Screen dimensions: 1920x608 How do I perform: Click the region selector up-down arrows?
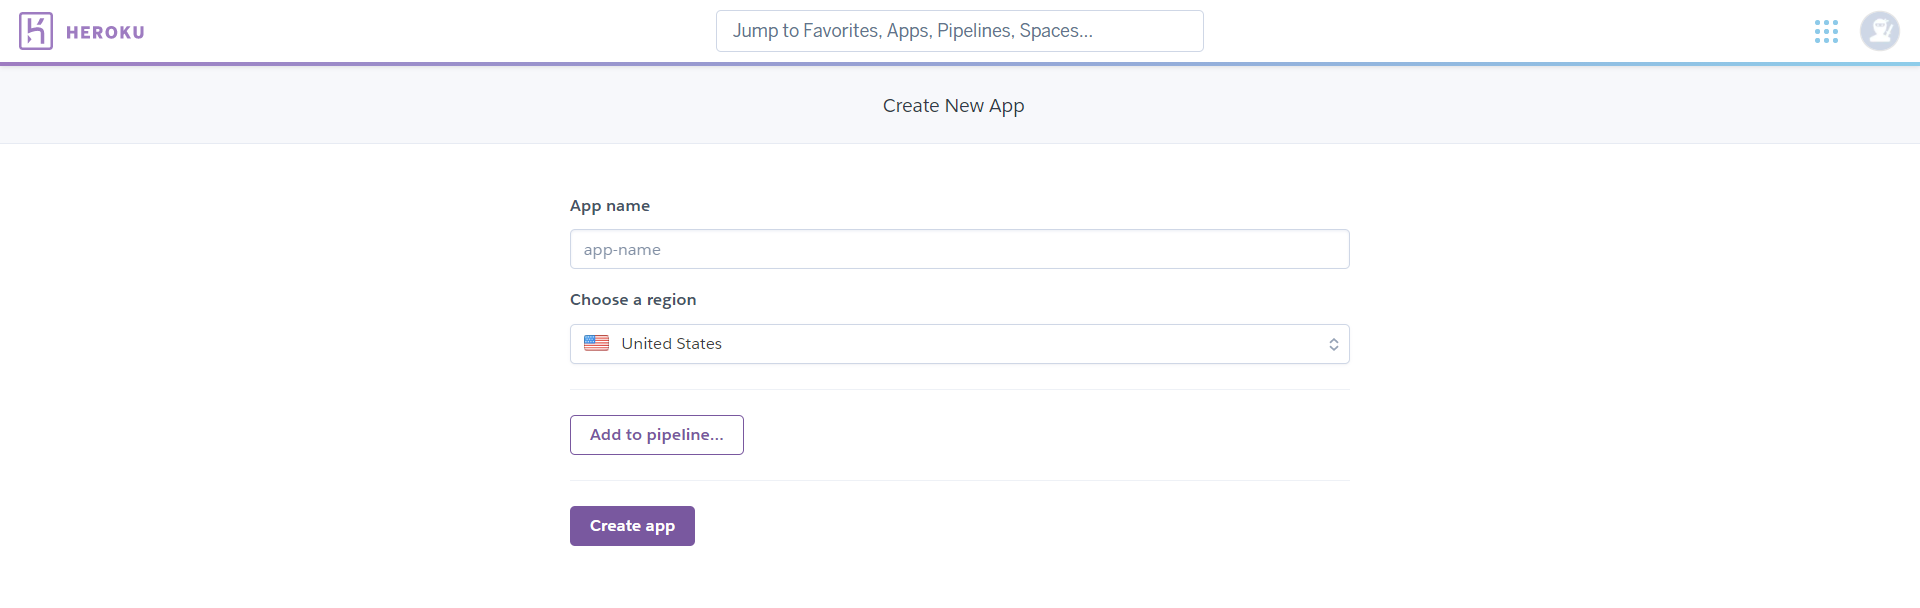point(1333,344)
